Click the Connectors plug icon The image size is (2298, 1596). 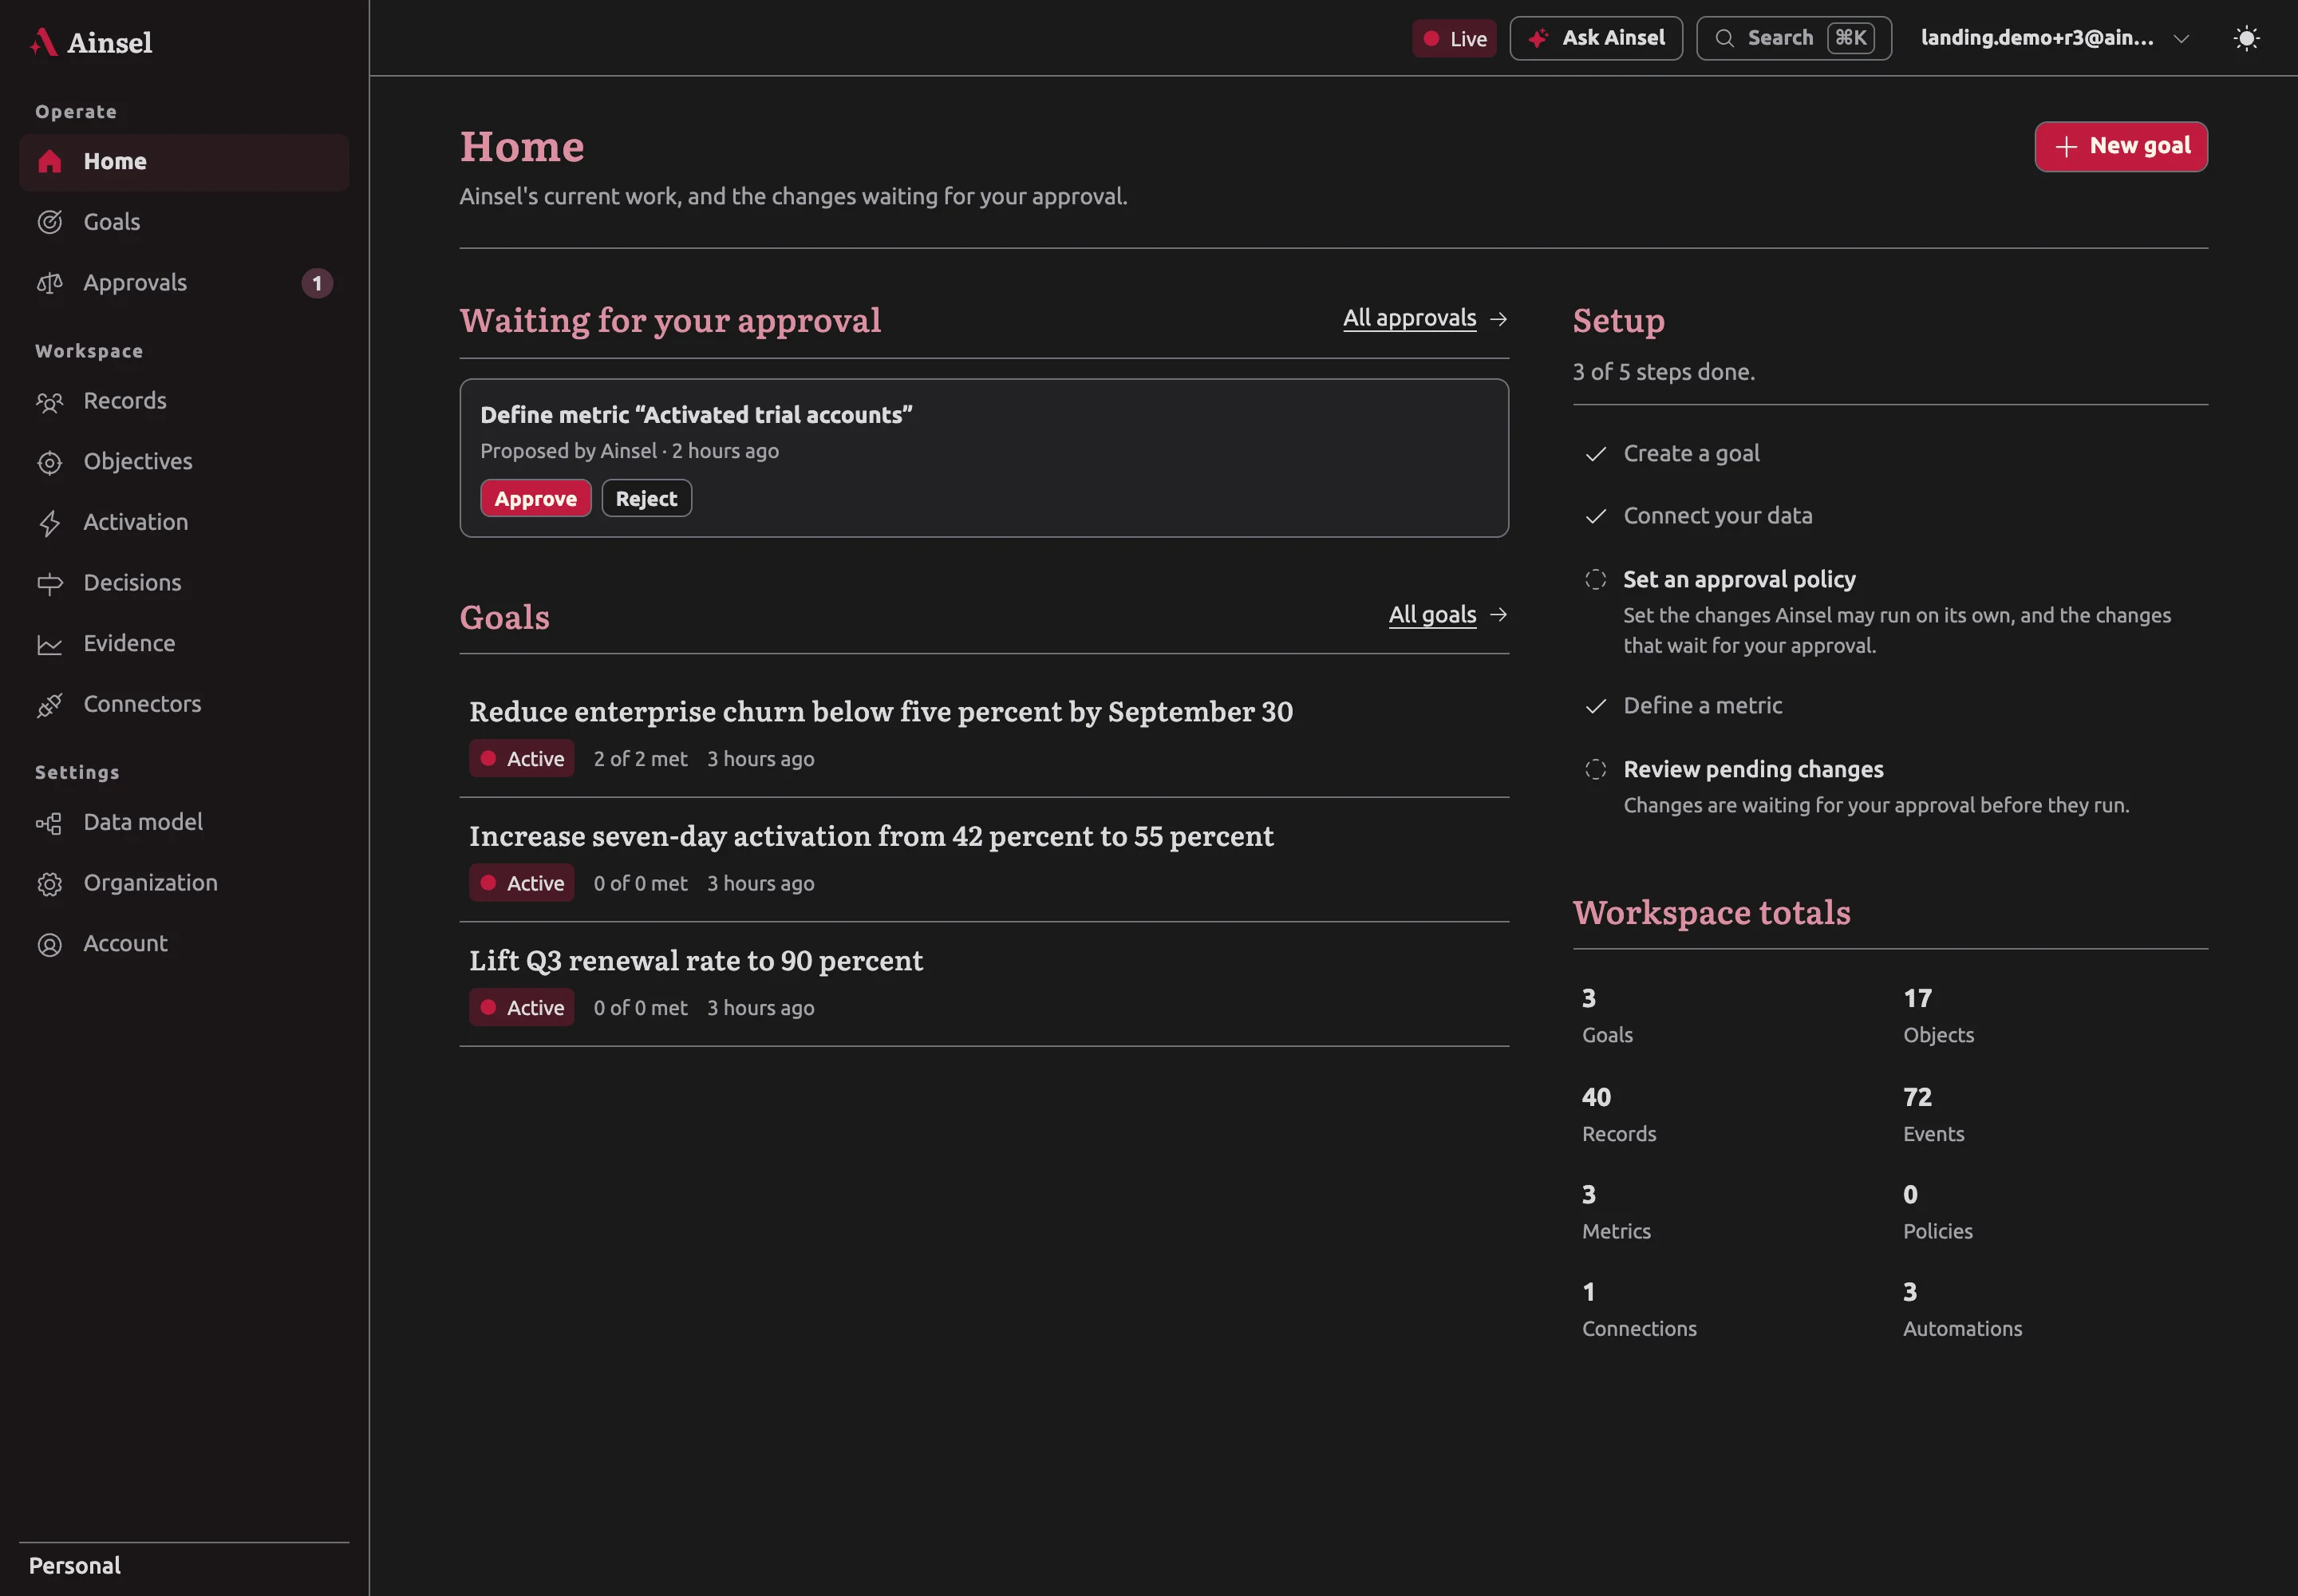tap(50, 705)
